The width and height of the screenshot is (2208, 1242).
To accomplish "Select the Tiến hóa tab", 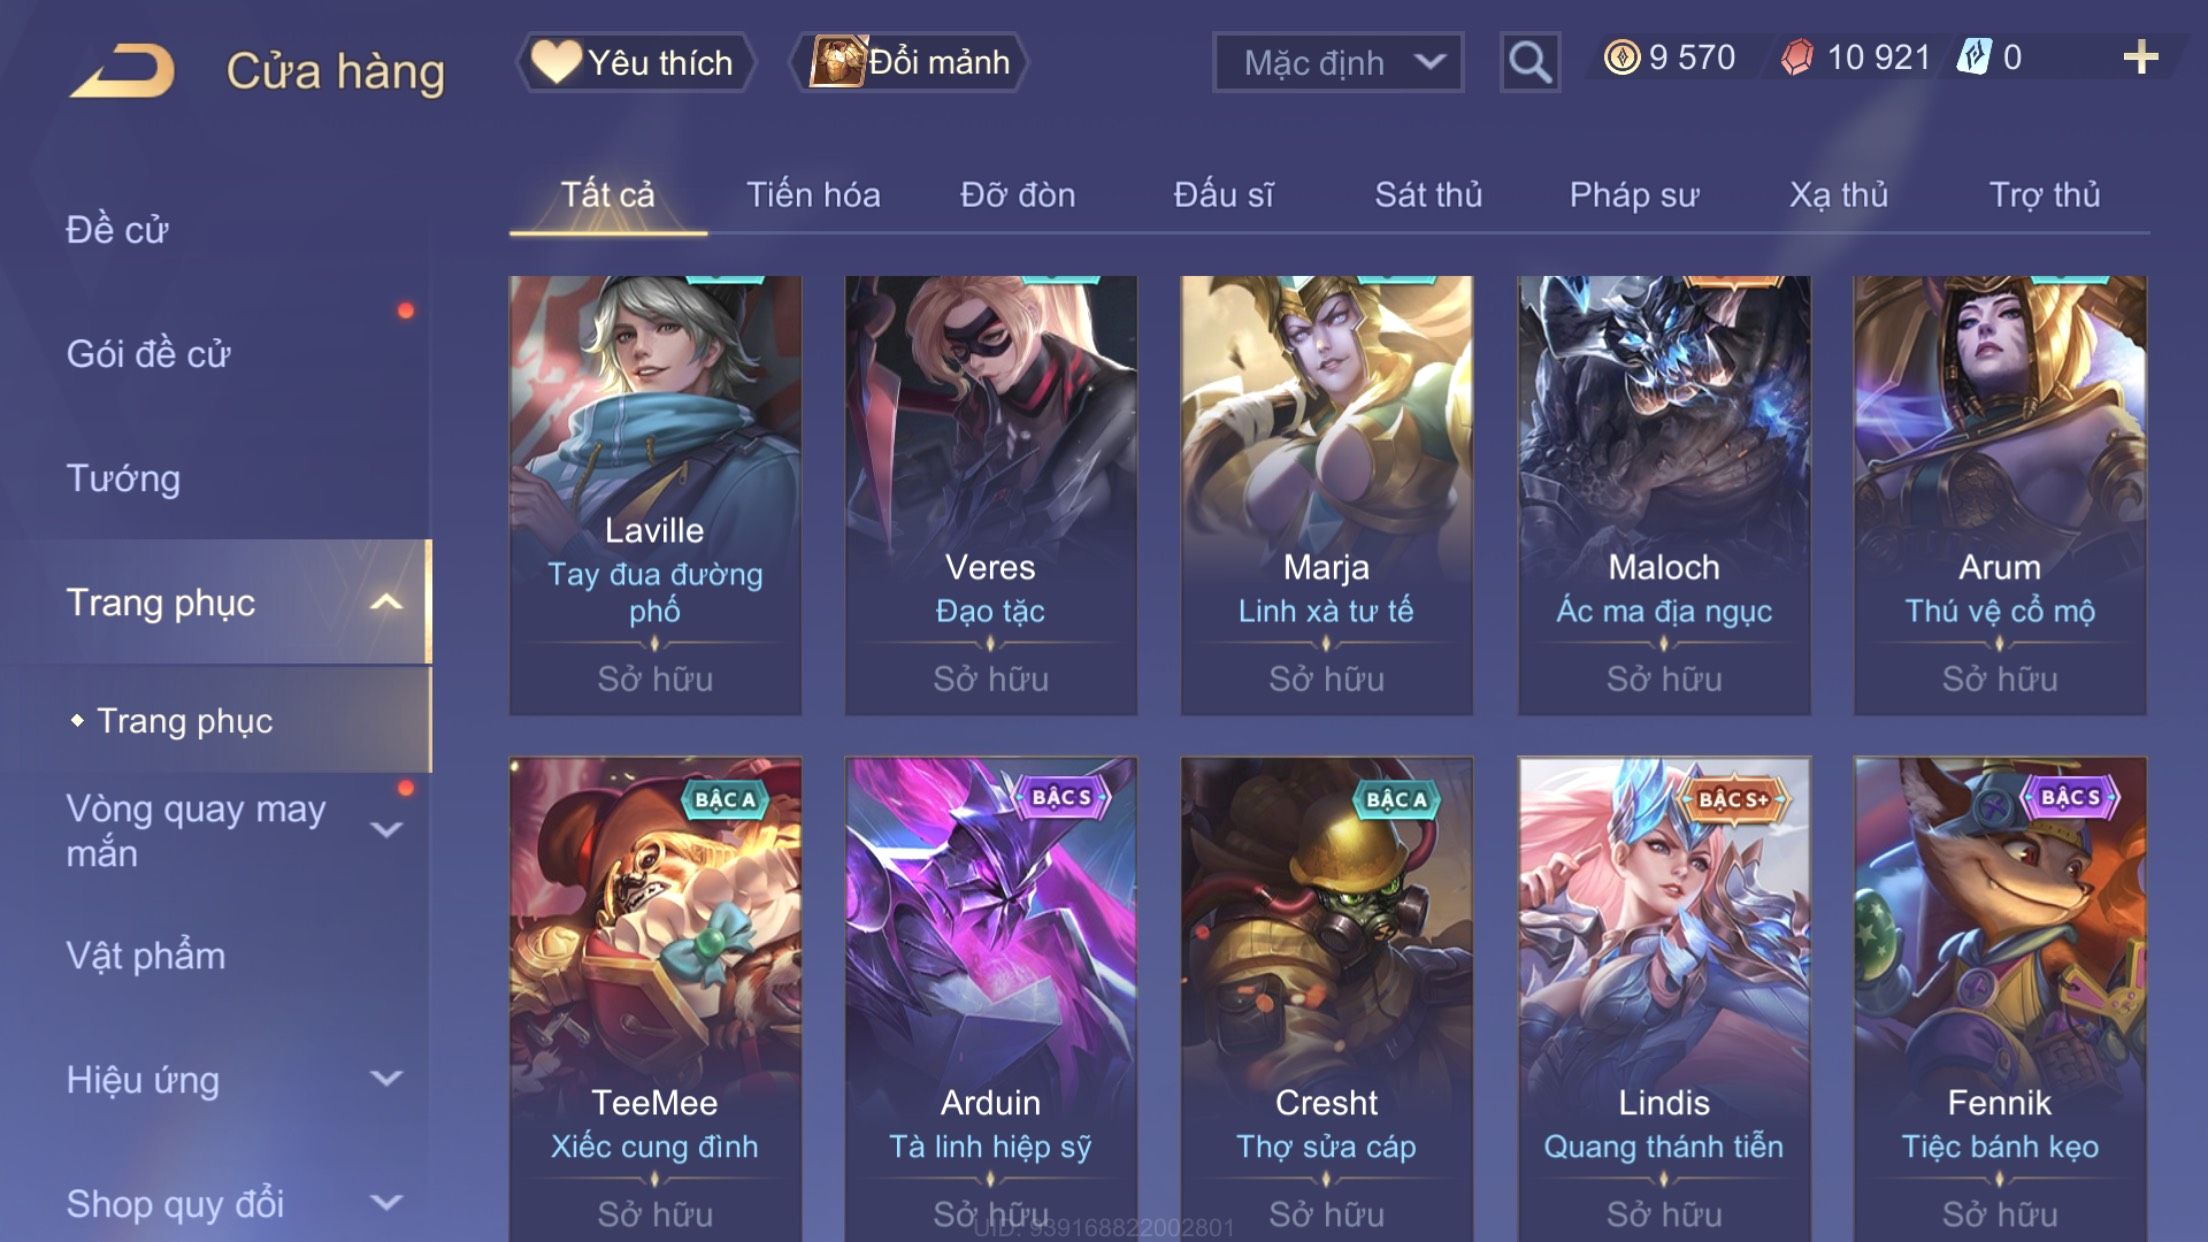I will click(x=813, y=195).
